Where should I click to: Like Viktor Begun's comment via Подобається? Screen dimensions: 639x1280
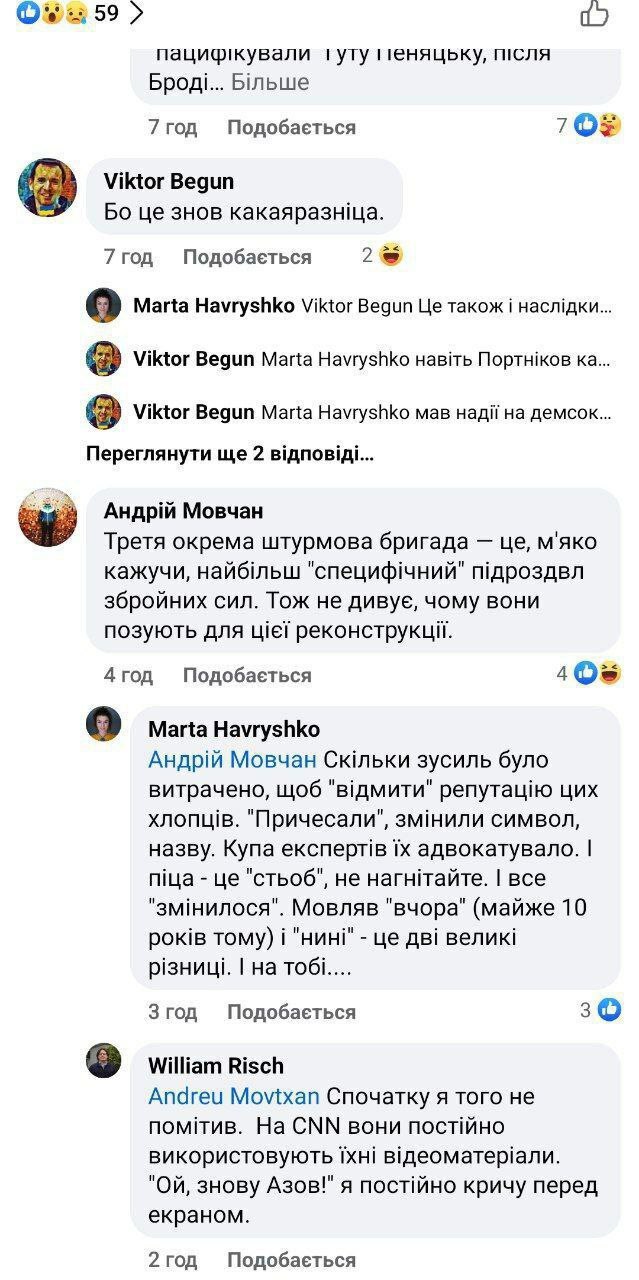247,257
